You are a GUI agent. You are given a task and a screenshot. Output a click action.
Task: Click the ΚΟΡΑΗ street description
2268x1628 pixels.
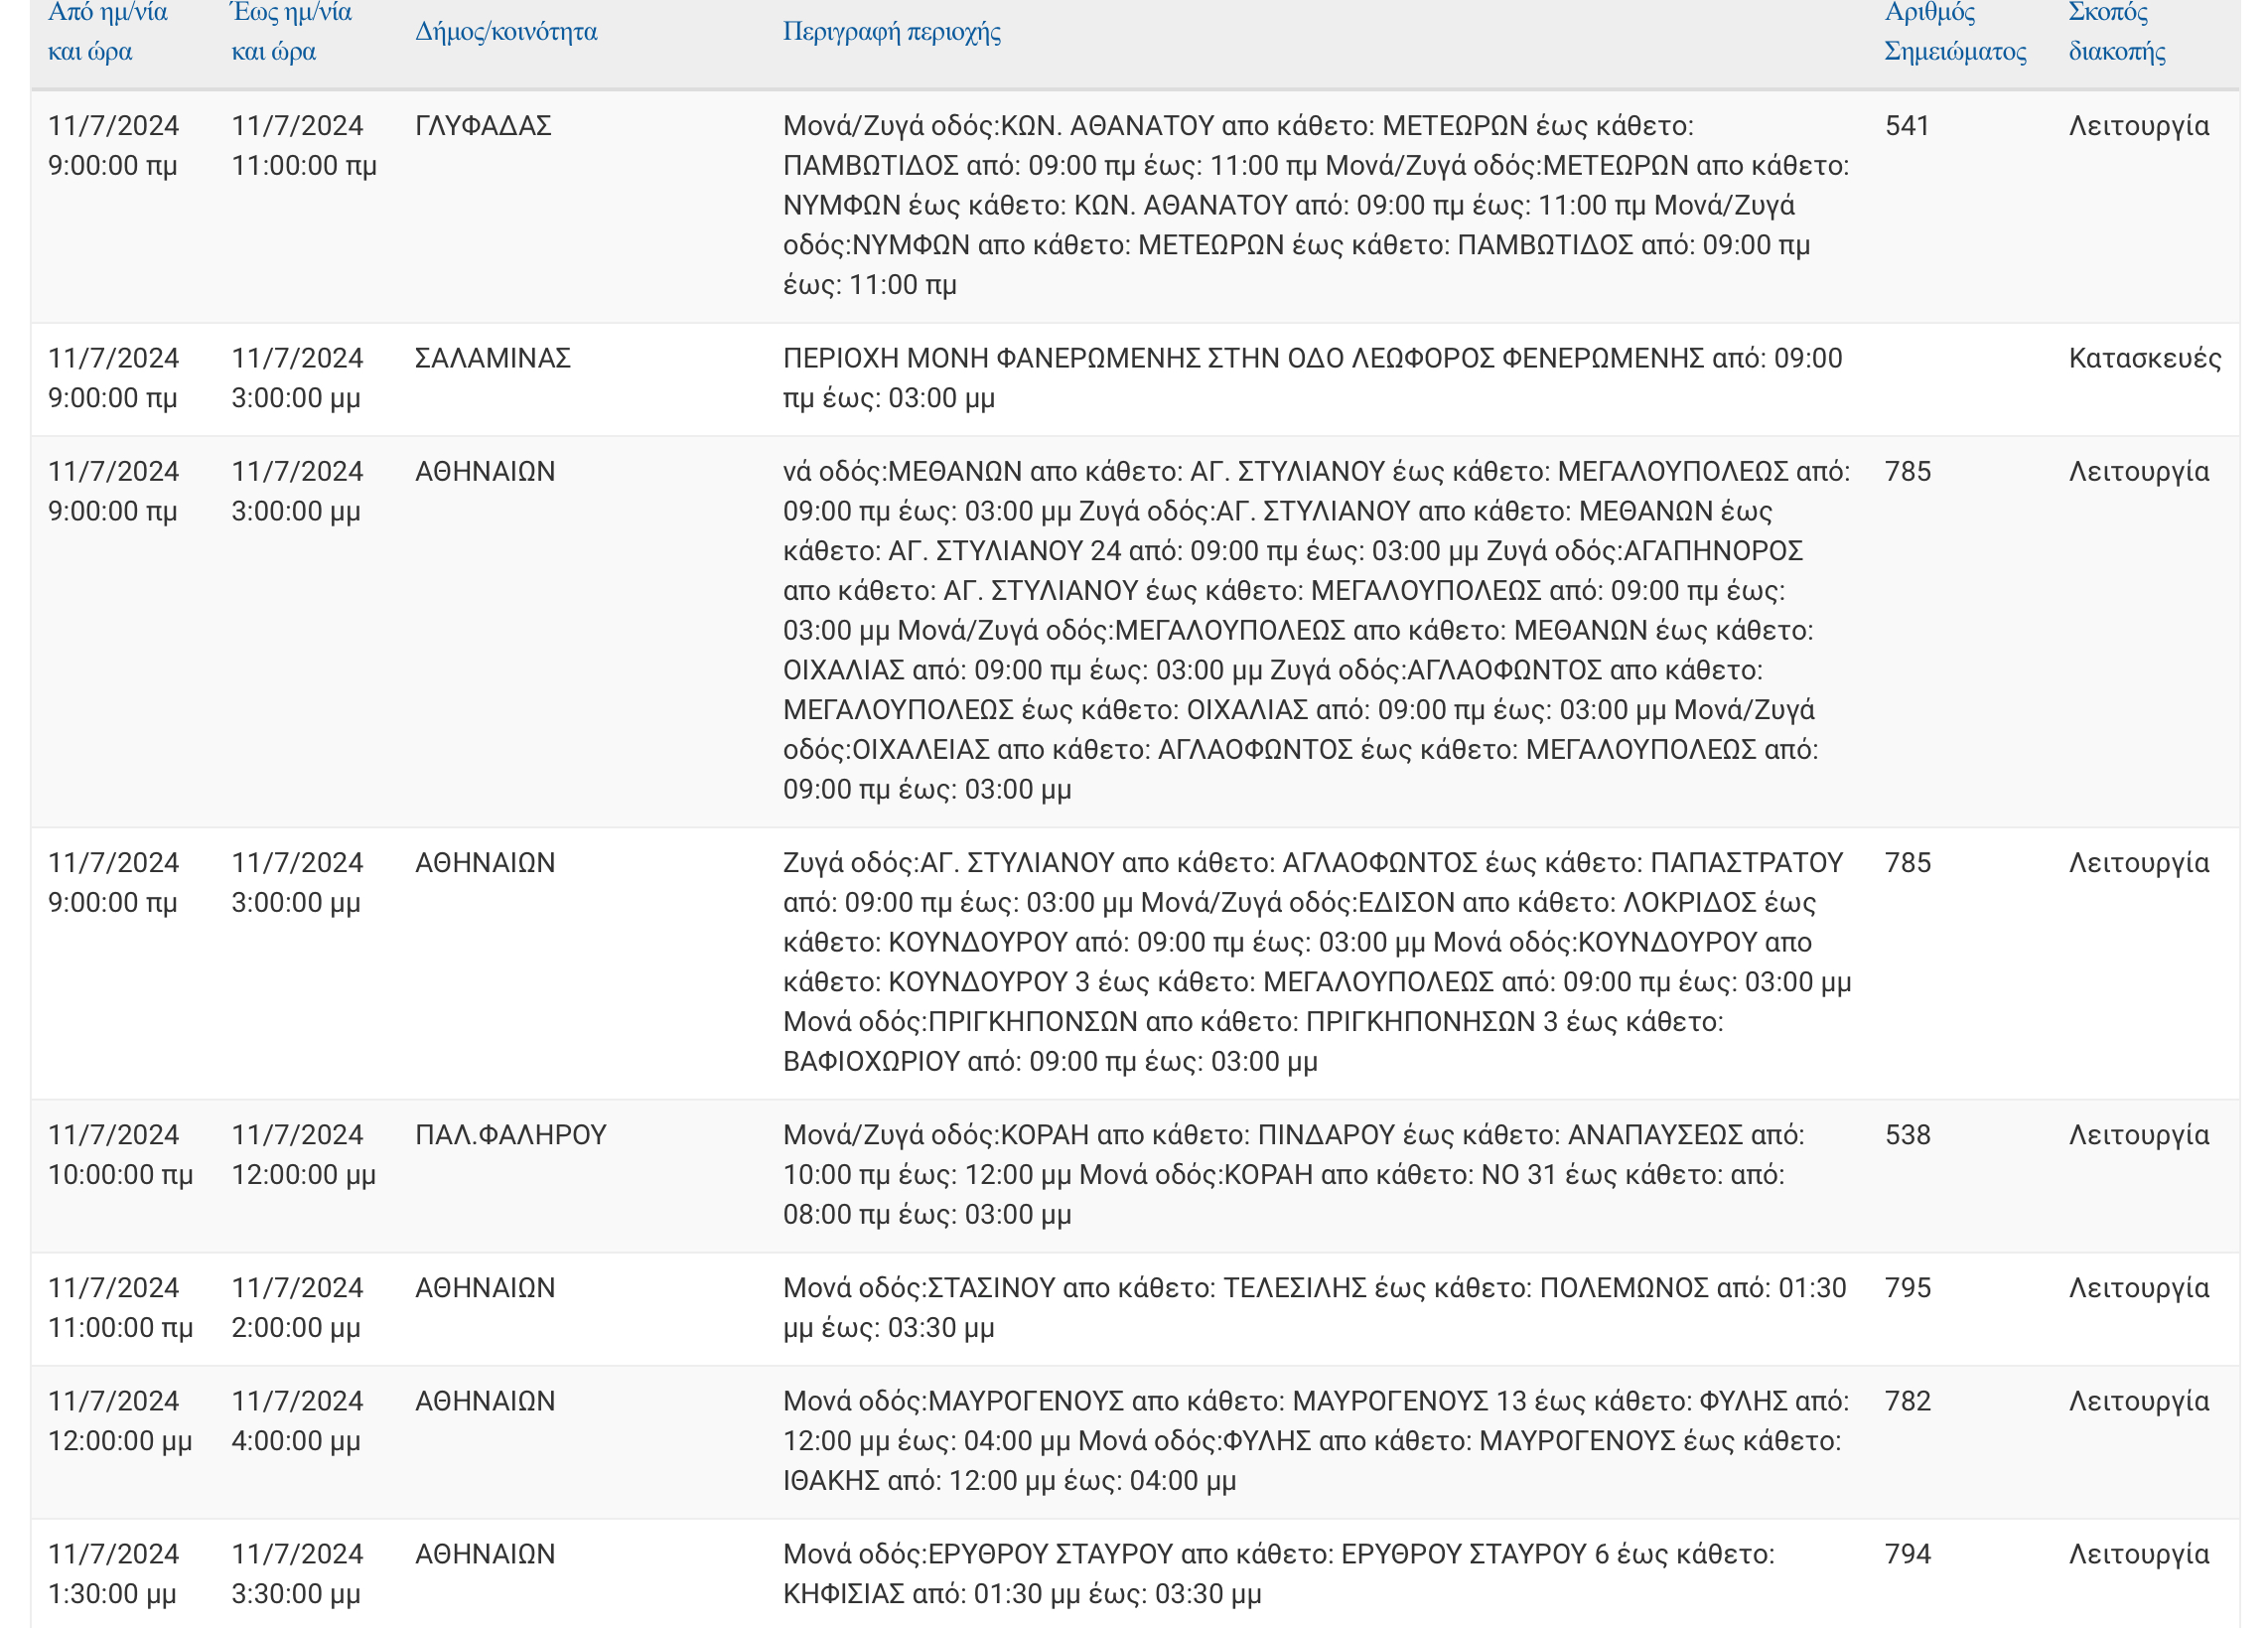1294,1175
